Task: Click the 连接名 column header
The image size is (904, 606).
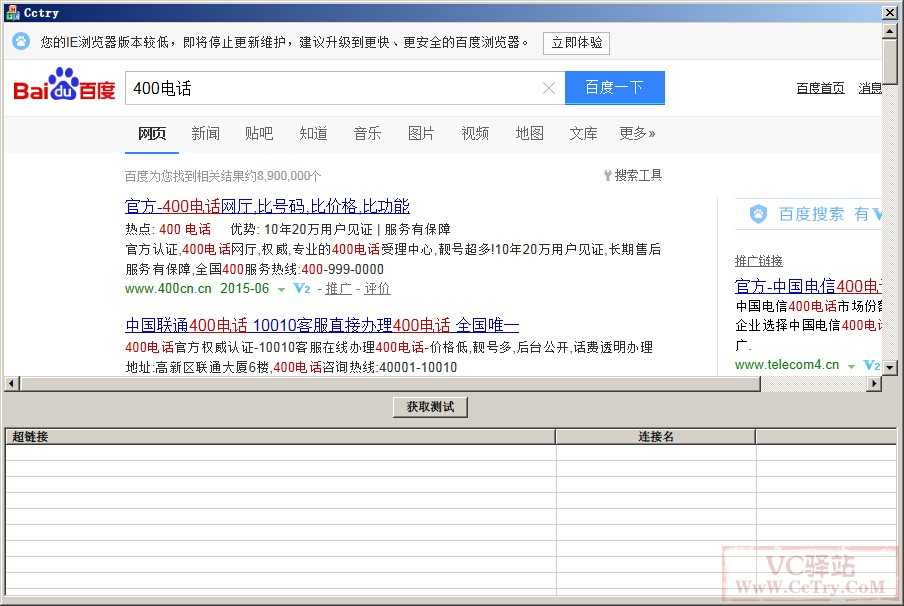Action: pos(656,436)
